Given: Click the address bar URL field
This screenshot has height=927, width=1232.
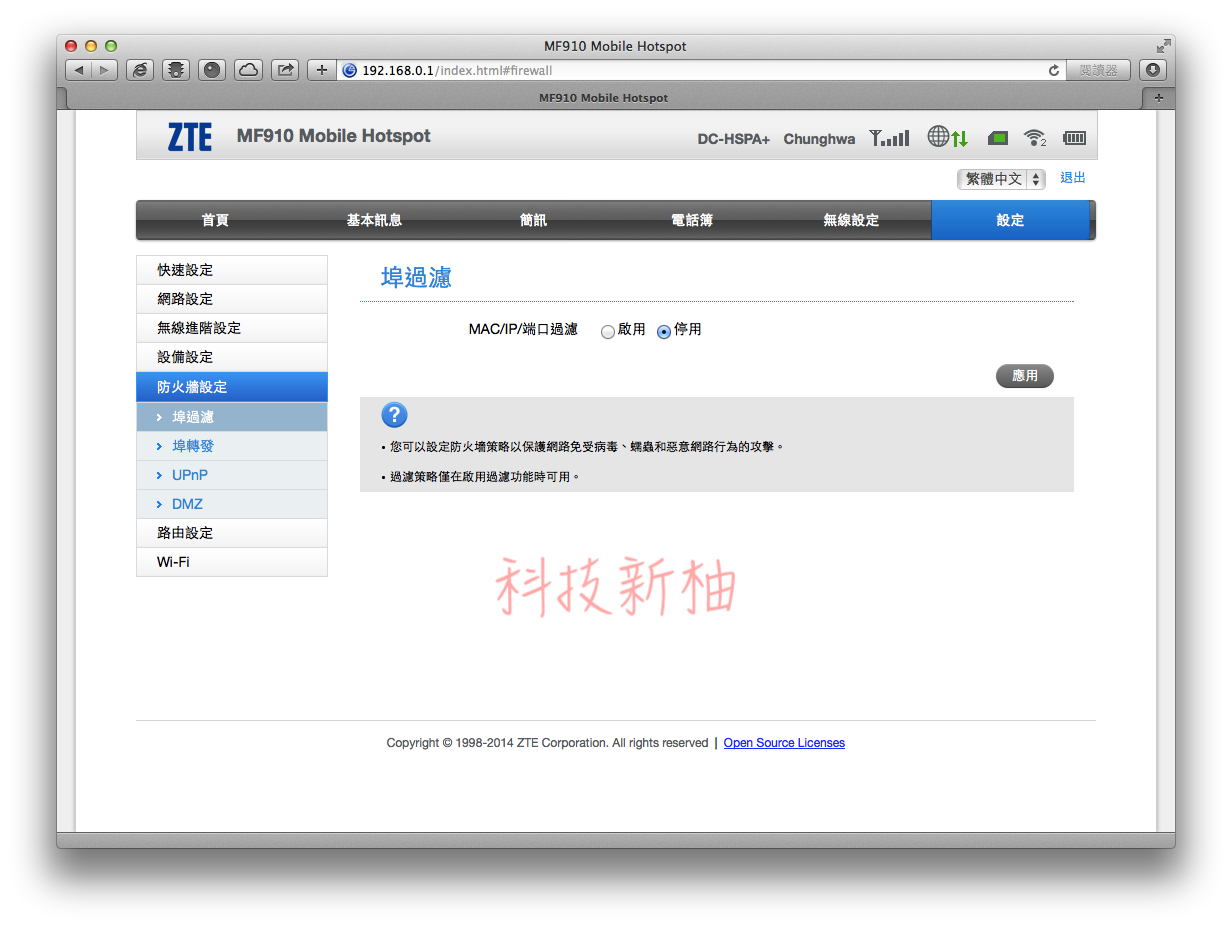Looking at the screenshot, I should (x=700, y=70).
